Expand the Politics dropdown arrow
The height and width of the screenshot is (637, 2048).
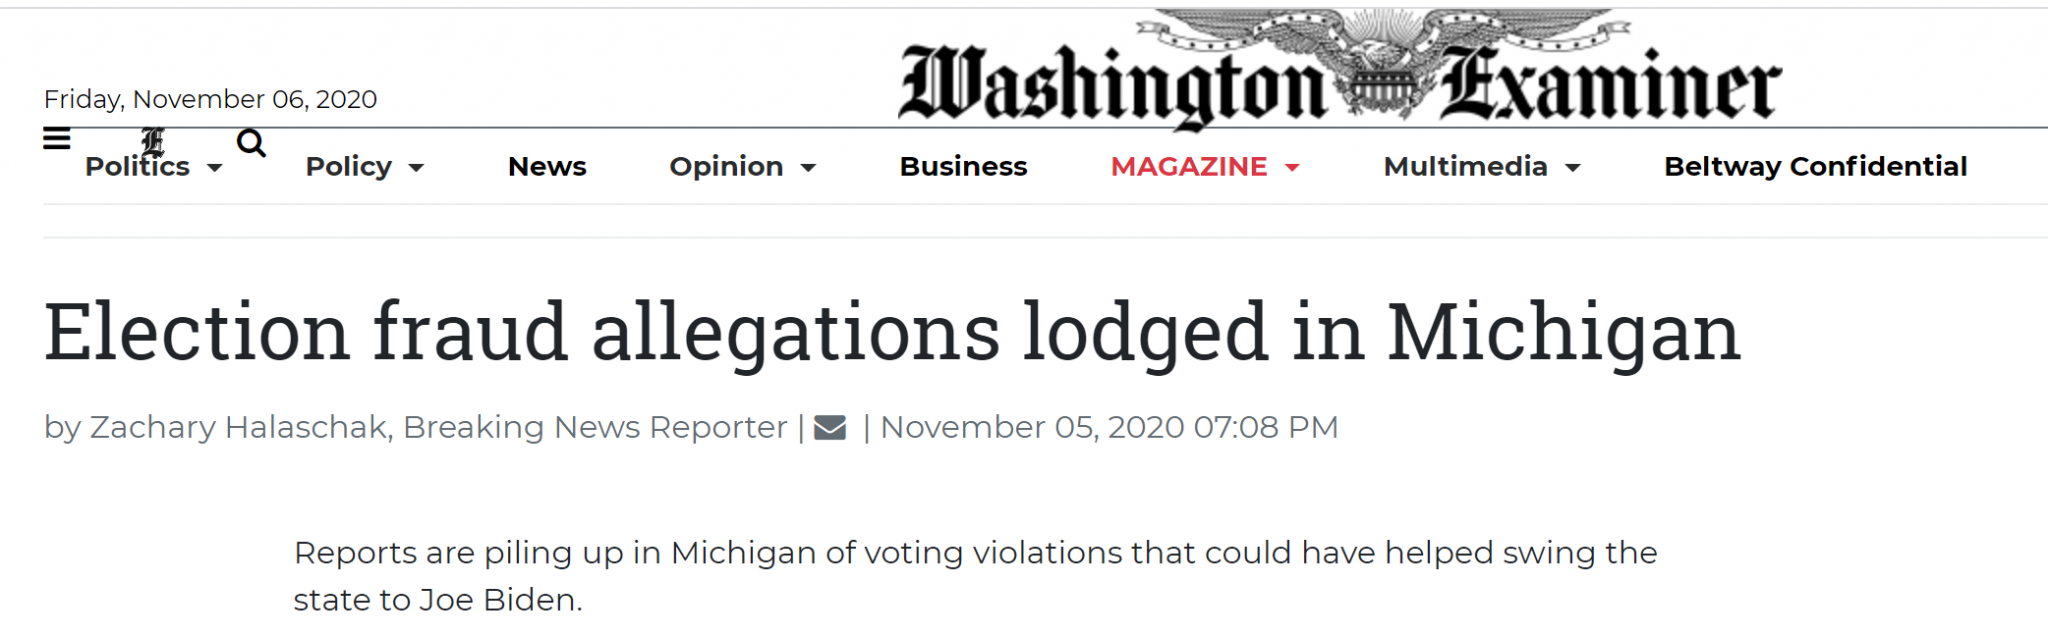[x=215, y=168]
